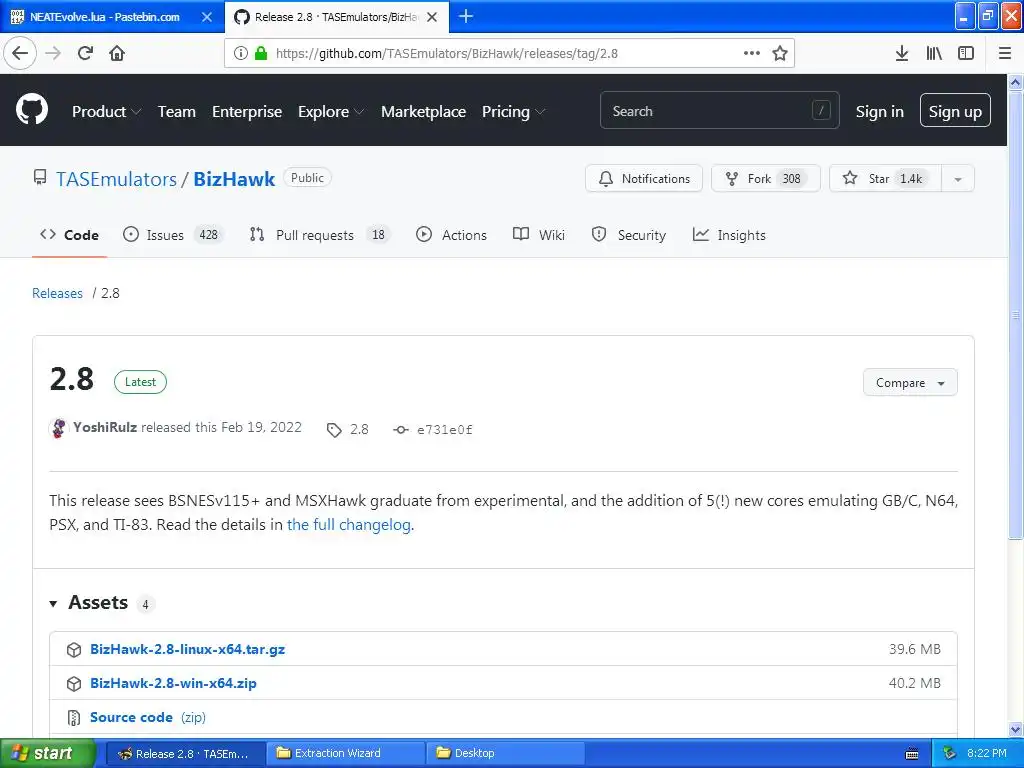The image size is (1024, 768).
Task: Open the dropdown arrow next to Star
Action: 958,178
